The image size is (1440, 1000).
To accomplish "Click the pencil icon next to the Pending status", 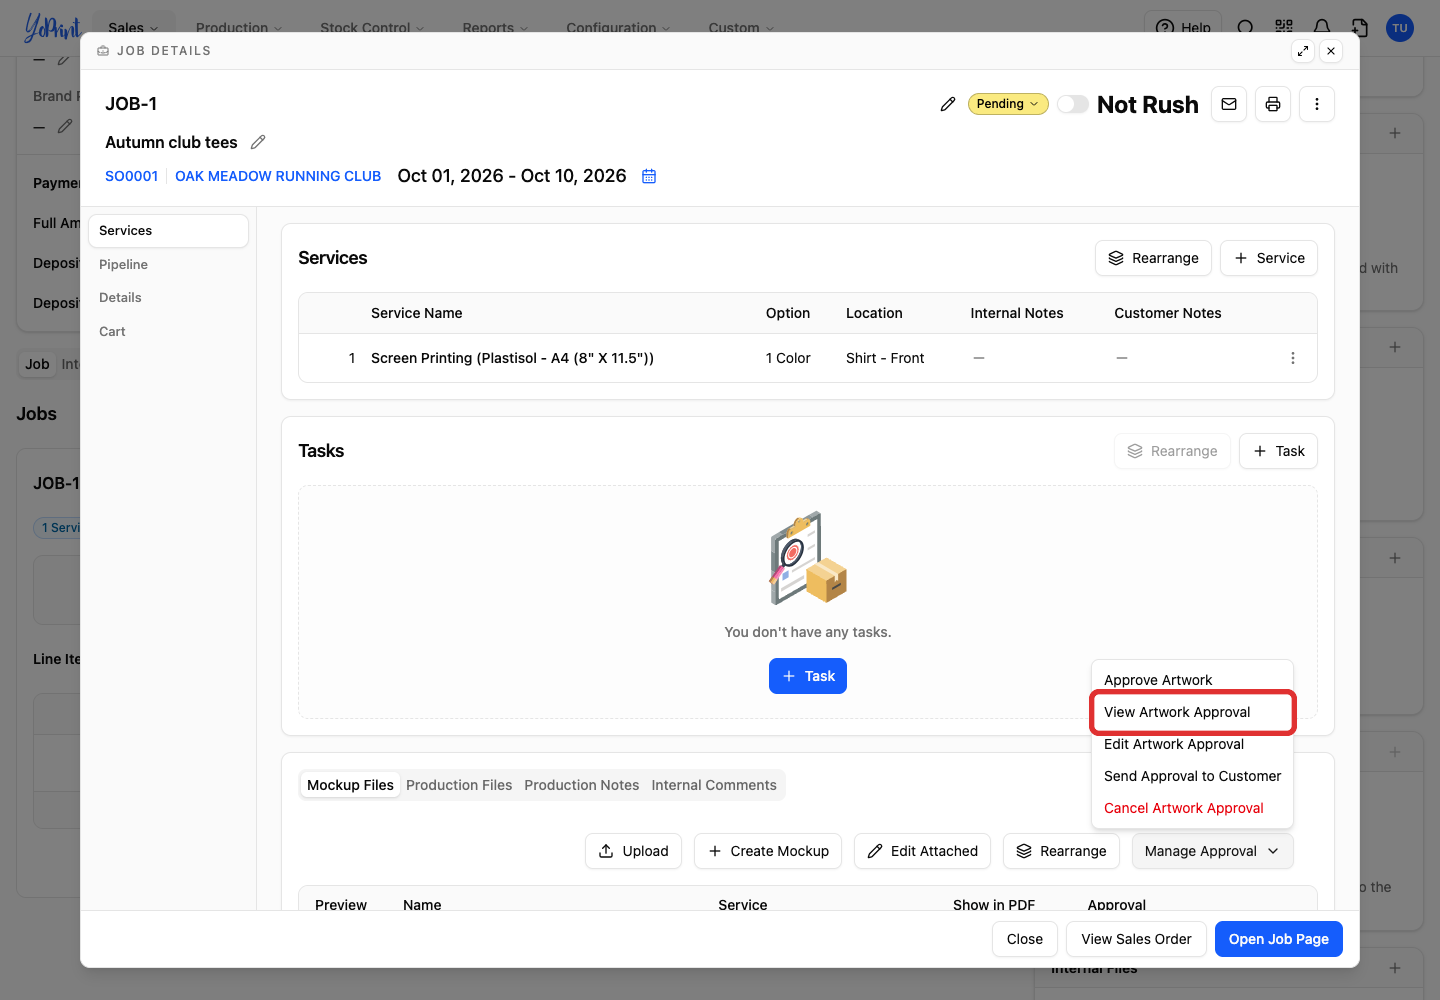I will [948, 104].
